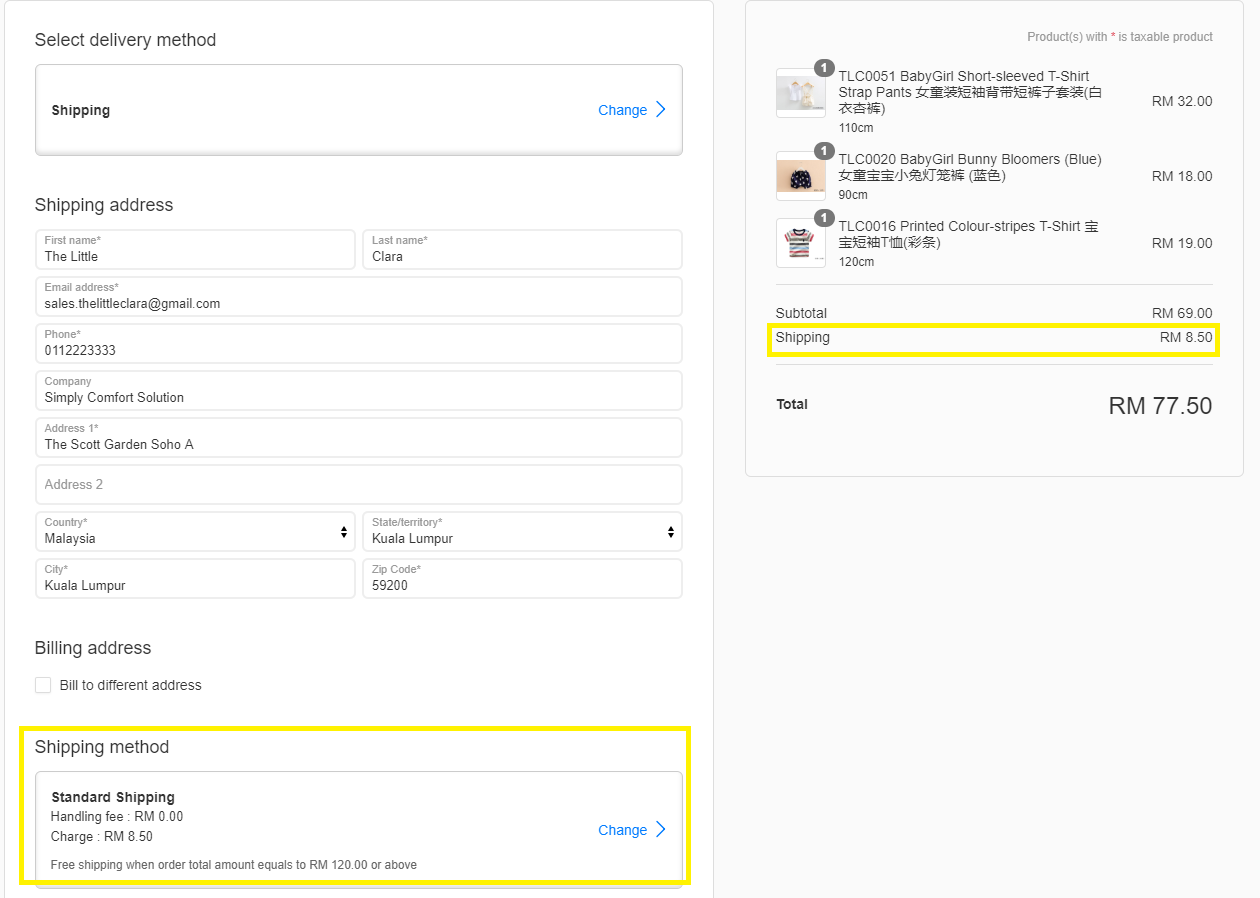Click the chevron arrow beside delivery method Change
The height and width of the screenshot is (898, 1260).
(x=661, y=110)
